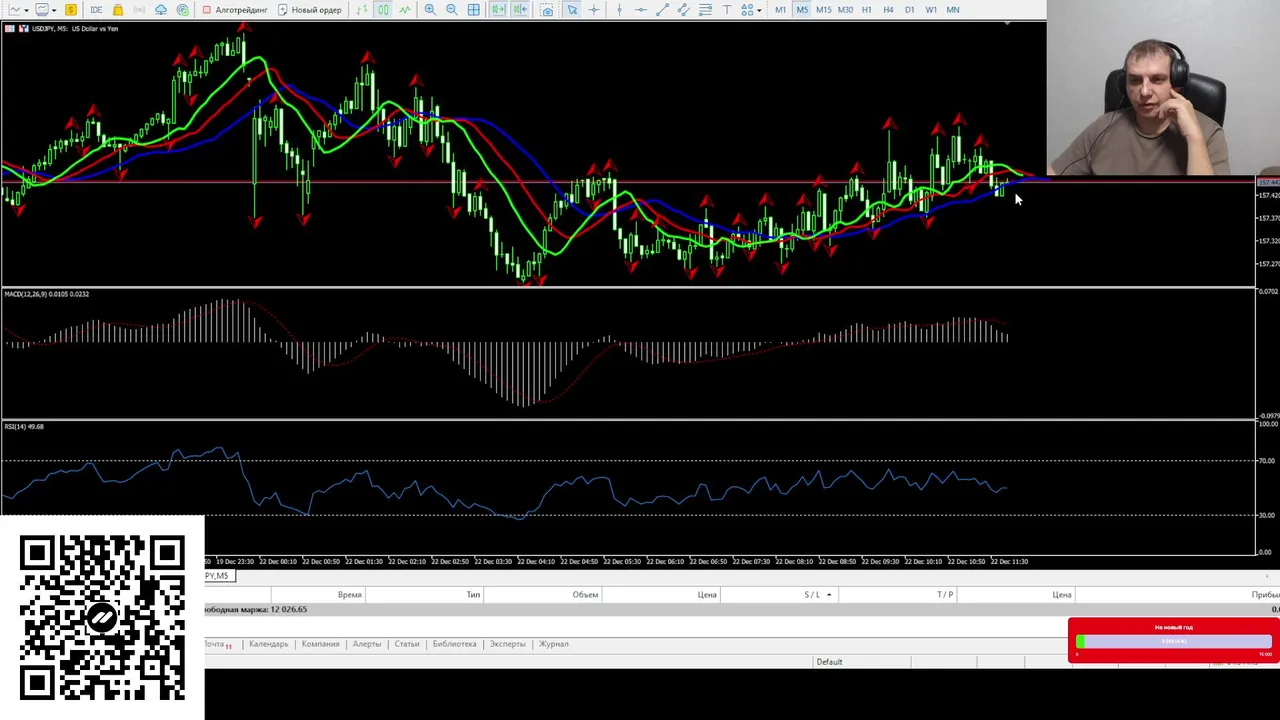The width and height of the screenshot is (1280, 720).
Task: Expand the shapes dropdown arrow
Action: click(759, 10)
